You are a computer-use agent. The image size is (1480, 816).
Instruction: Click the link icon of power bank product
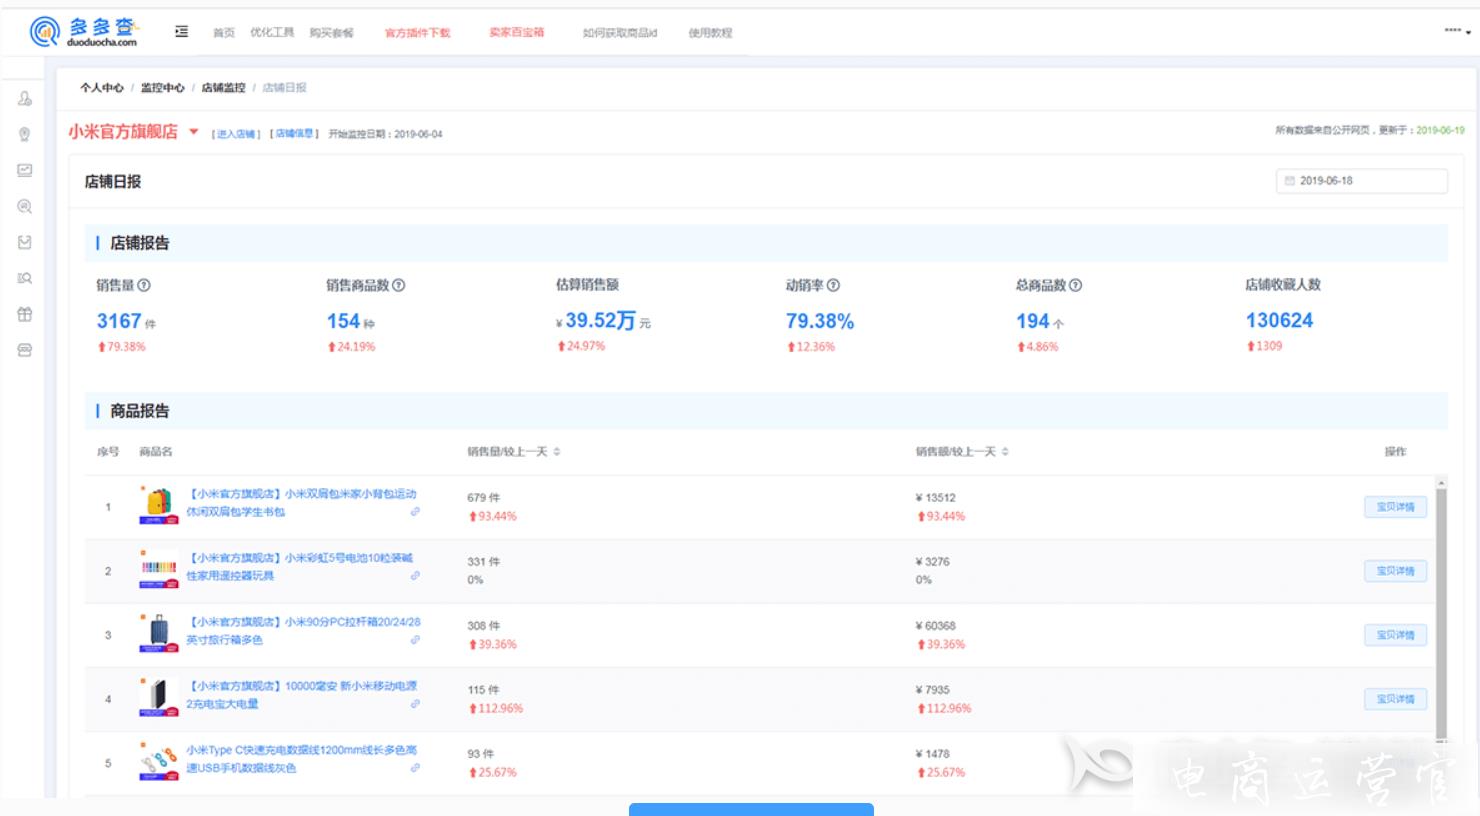(415, 704)
